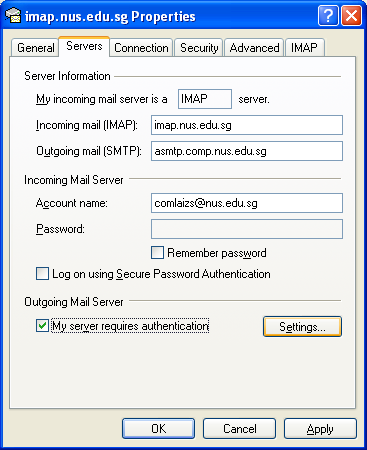Screen dimensions: 367x450
Task: Click the Account name text field
Action: click(247, 203)
